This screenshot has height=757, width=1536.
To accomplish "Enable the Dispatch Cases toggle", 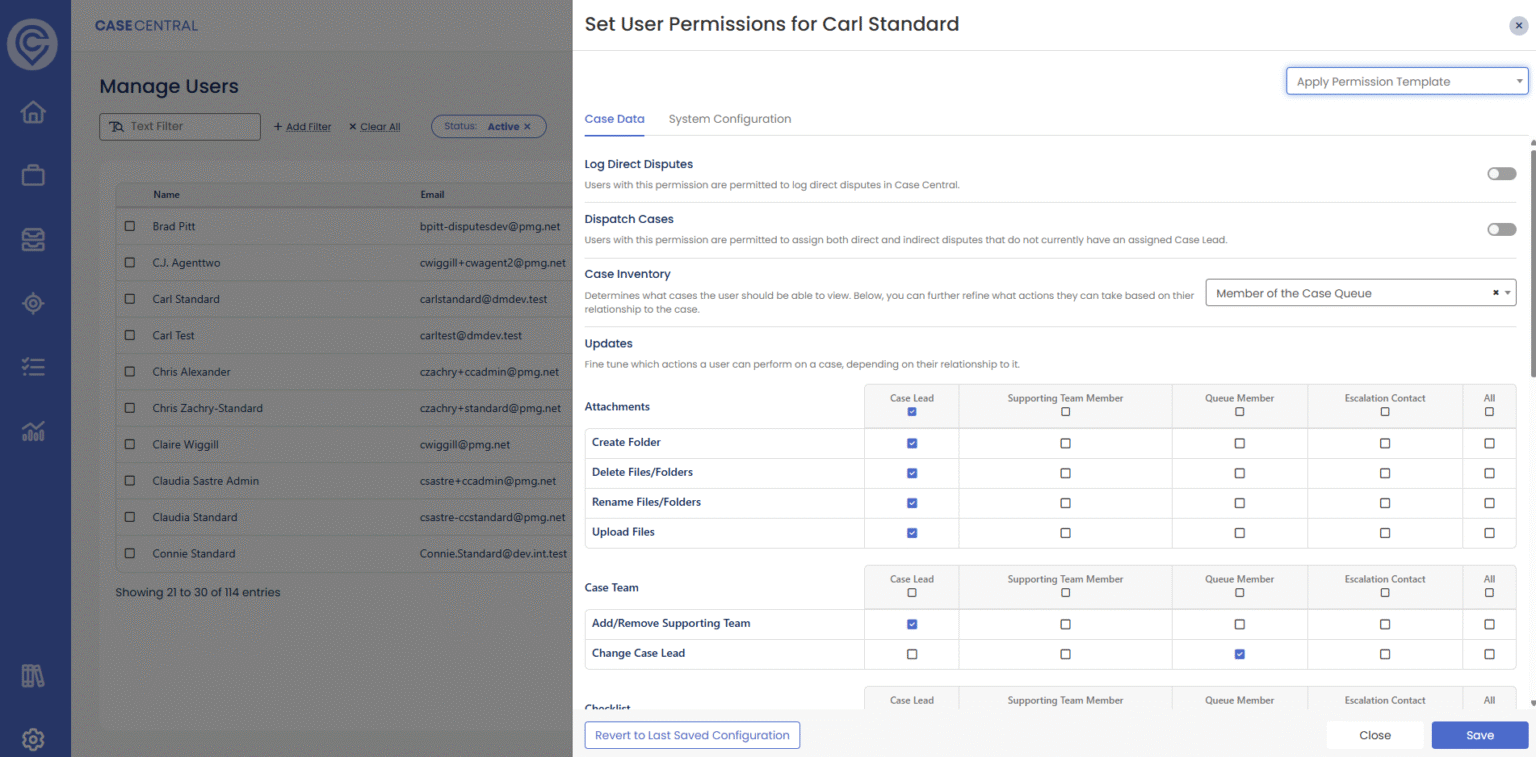I will 1501,229.
